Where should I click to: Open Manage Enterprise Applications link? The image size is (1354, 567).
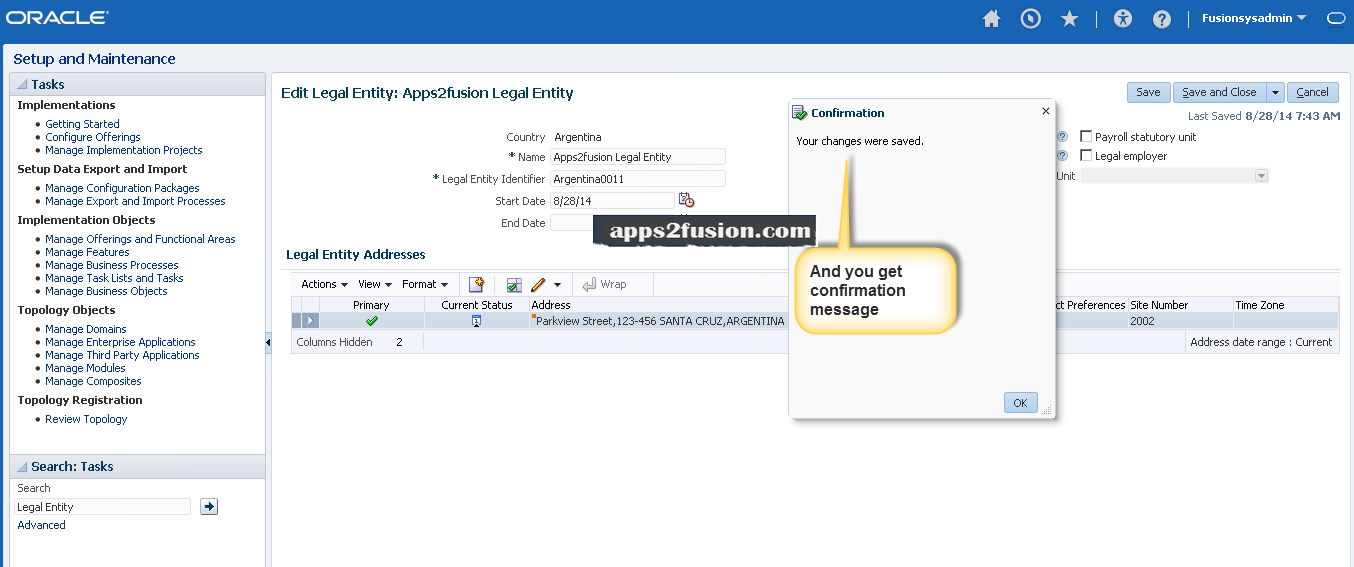[x=120, y=342]
